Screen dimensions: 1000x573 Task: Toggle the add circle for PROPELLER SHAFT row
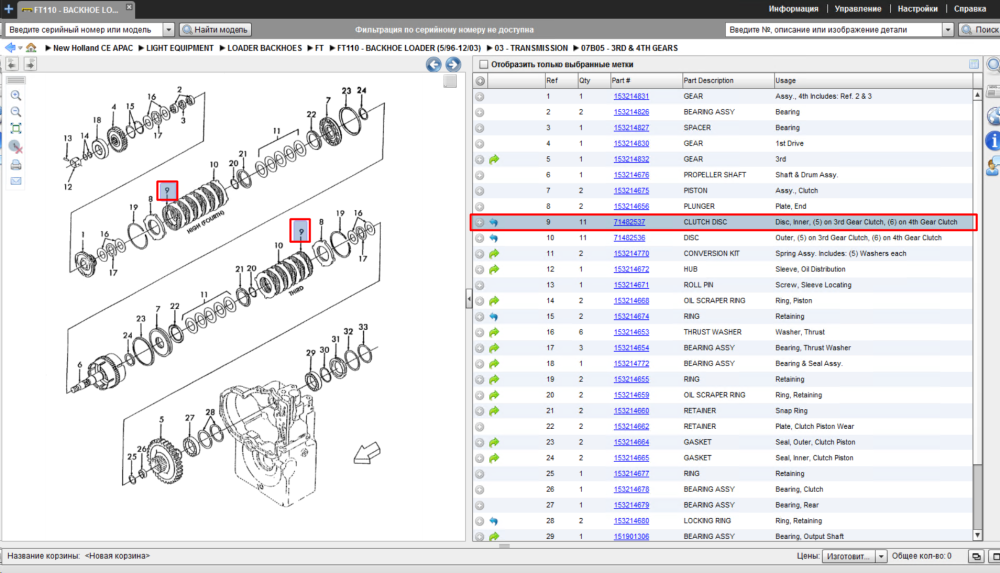click(x=480, y=175)
